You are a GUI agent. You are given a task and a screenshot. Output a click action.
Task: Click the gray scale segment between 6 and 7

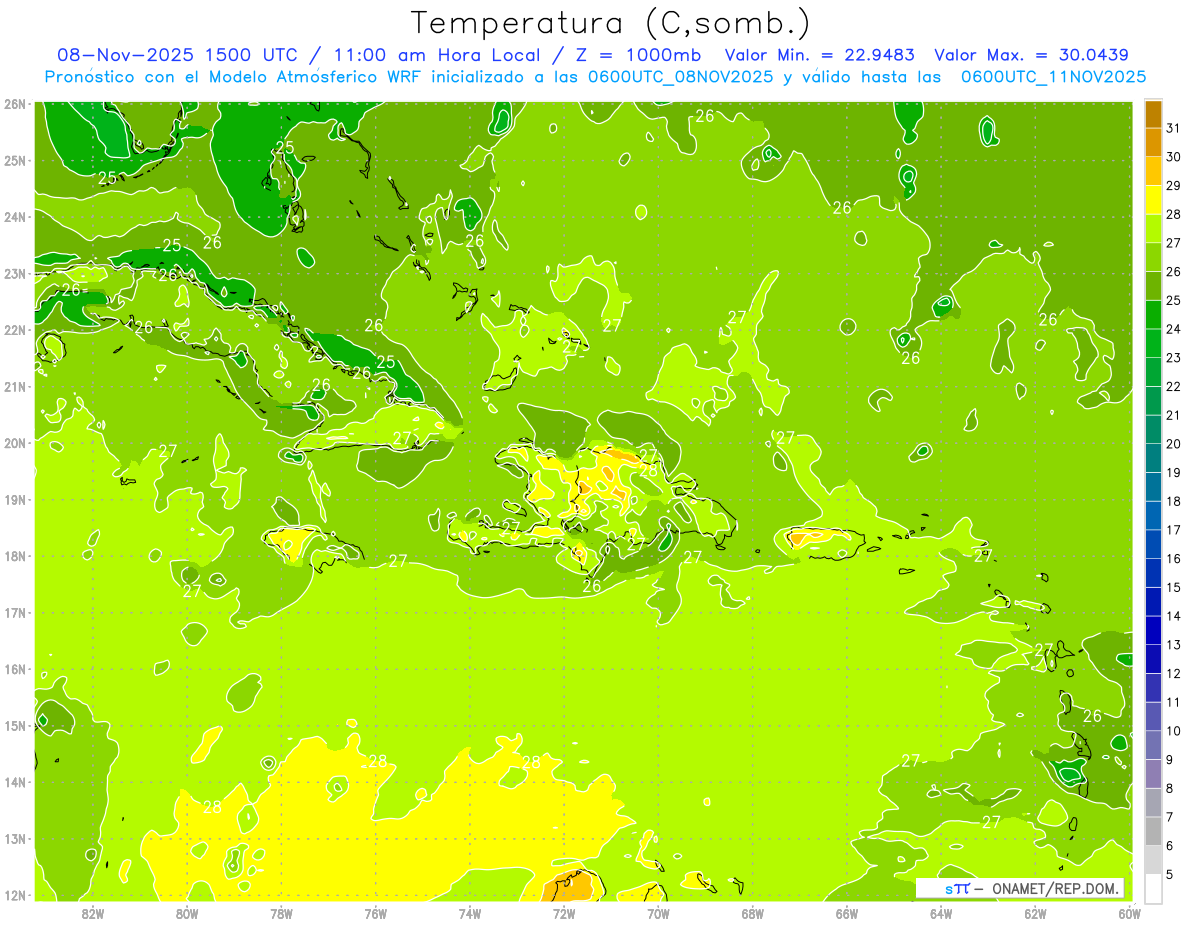(1153, 831)
